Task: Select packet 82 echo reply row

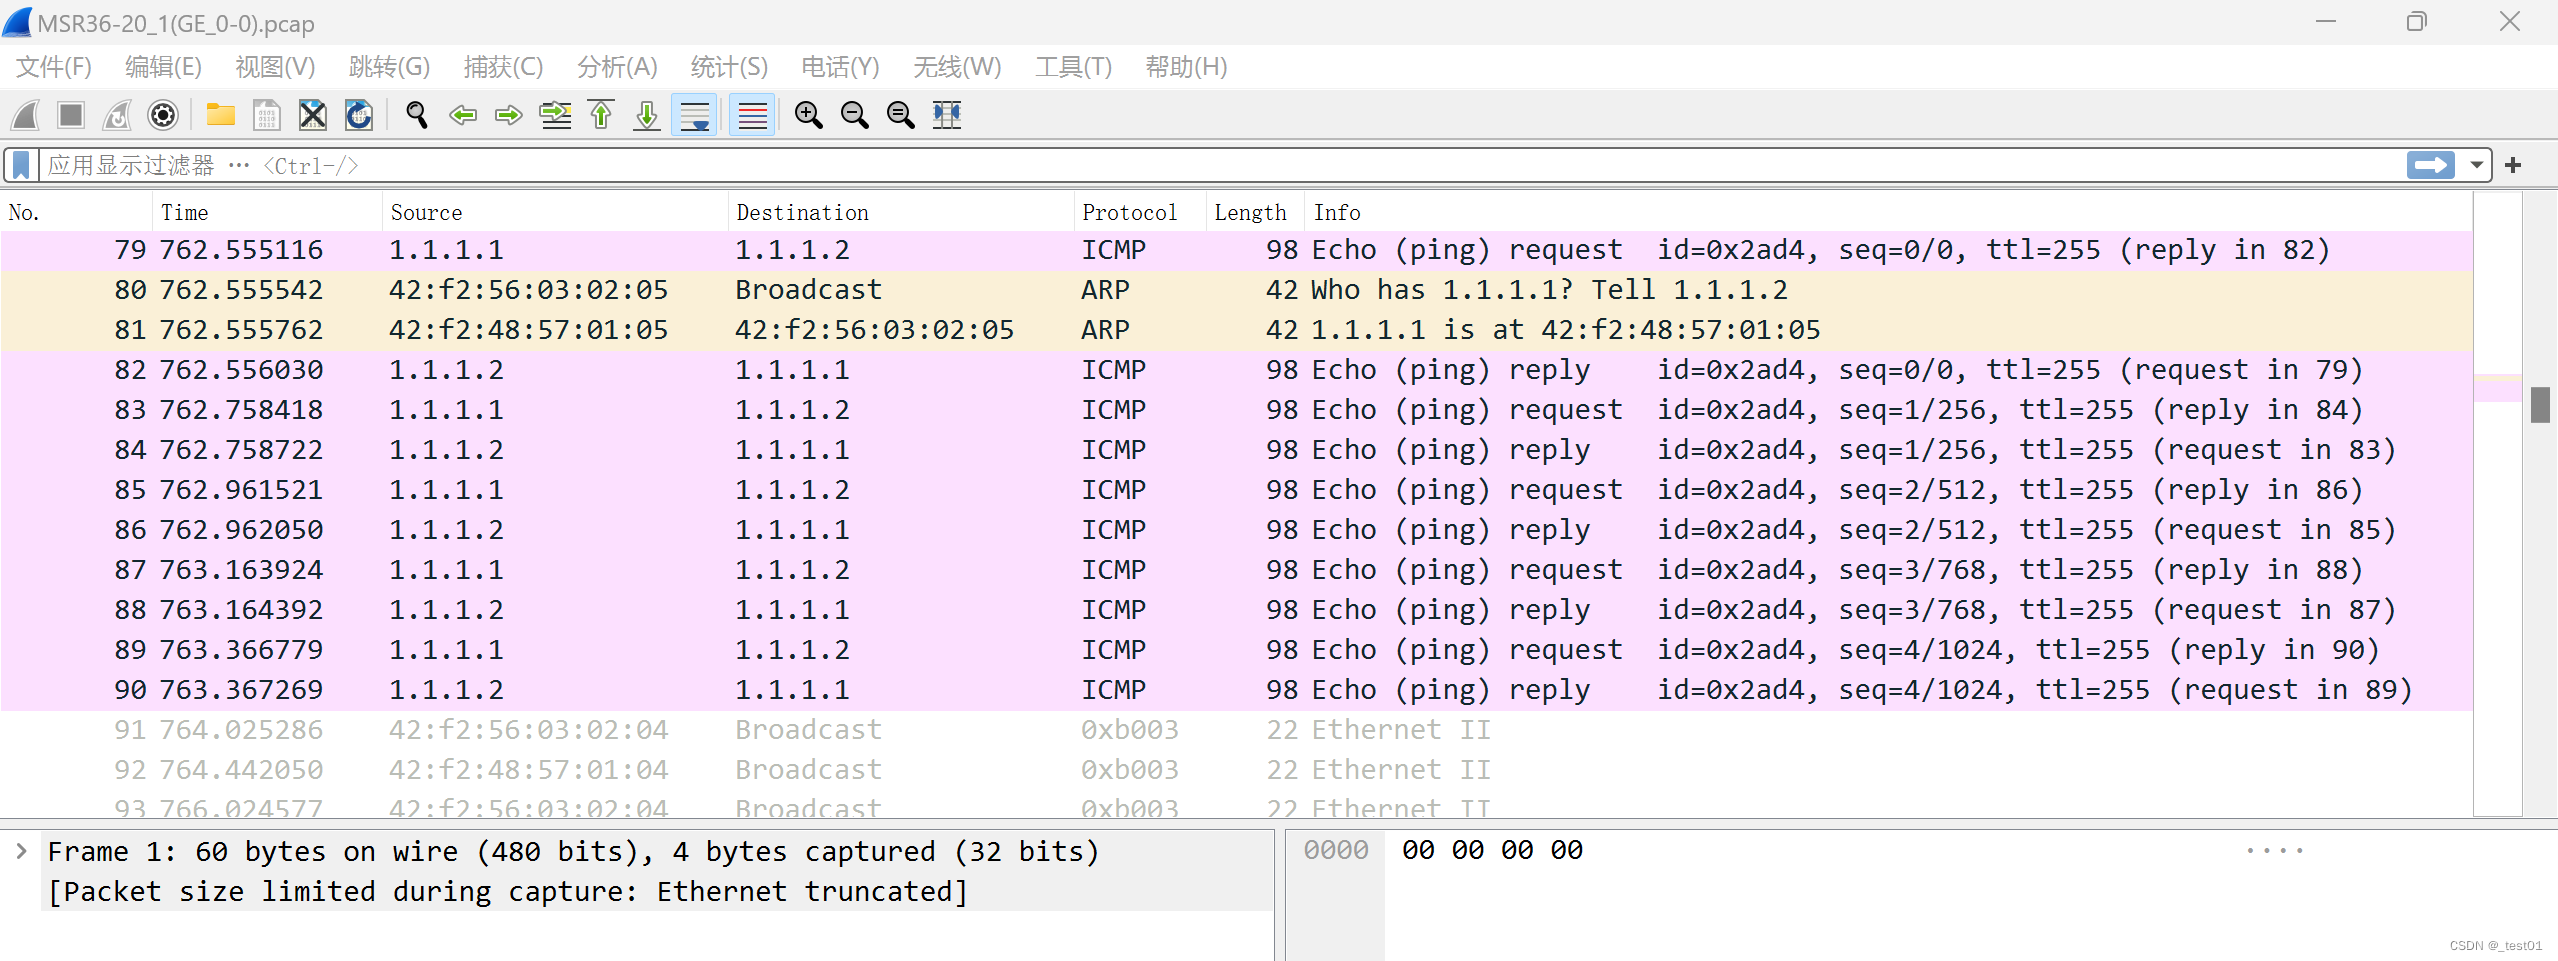Action: click(x=1237, y=370)
